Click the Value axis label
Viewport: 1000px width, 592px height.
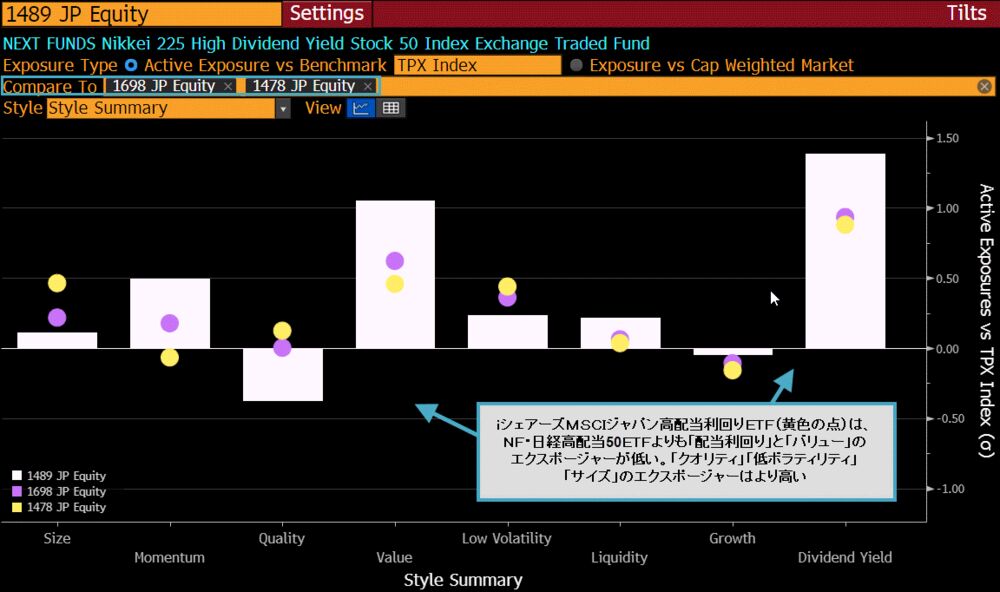(x=395, y=558)
